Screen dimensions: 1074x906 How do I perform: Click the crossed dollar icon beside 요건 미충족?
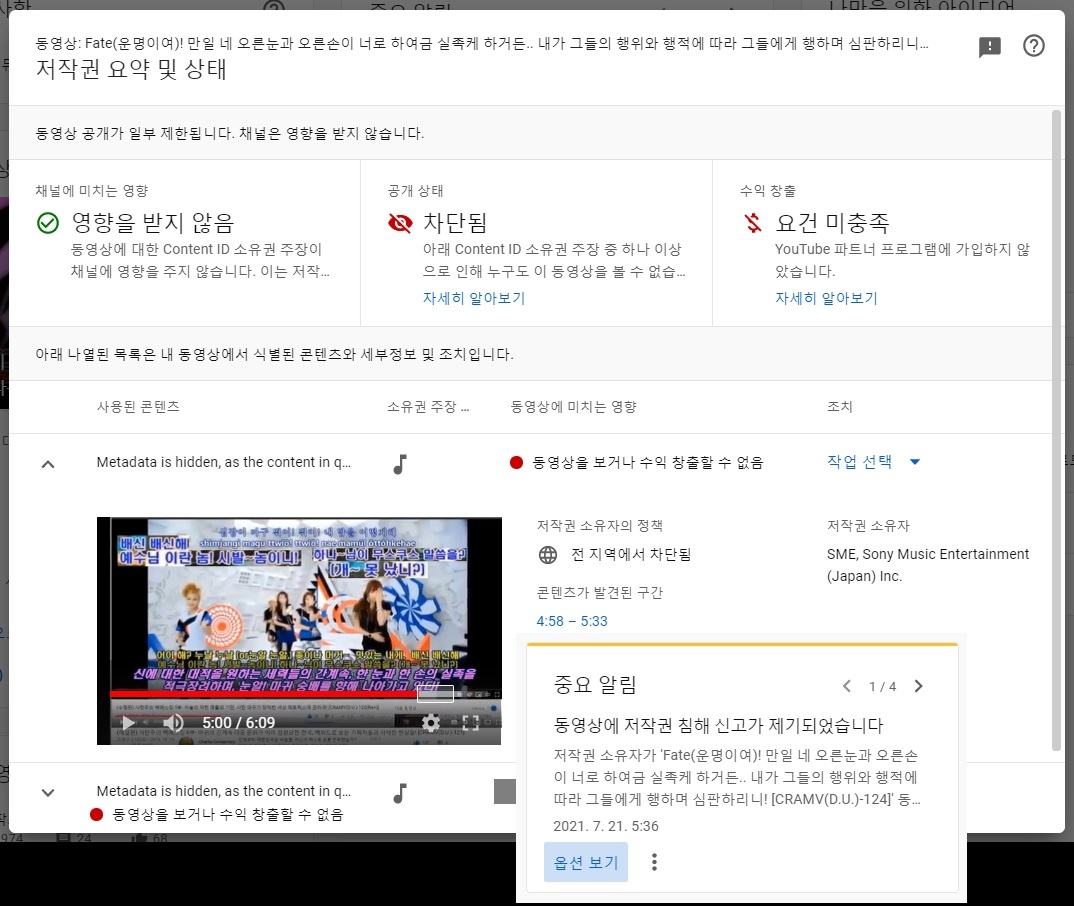point(753,223)
